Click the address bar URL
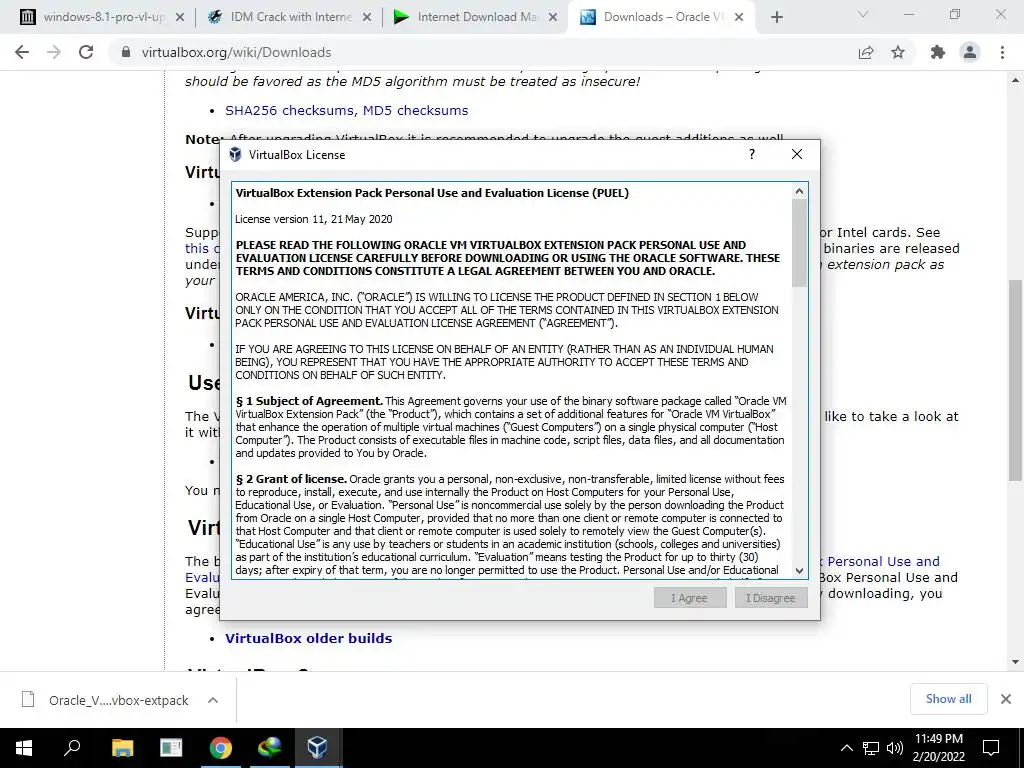1024x768 pixels. [x=236, y=52]
